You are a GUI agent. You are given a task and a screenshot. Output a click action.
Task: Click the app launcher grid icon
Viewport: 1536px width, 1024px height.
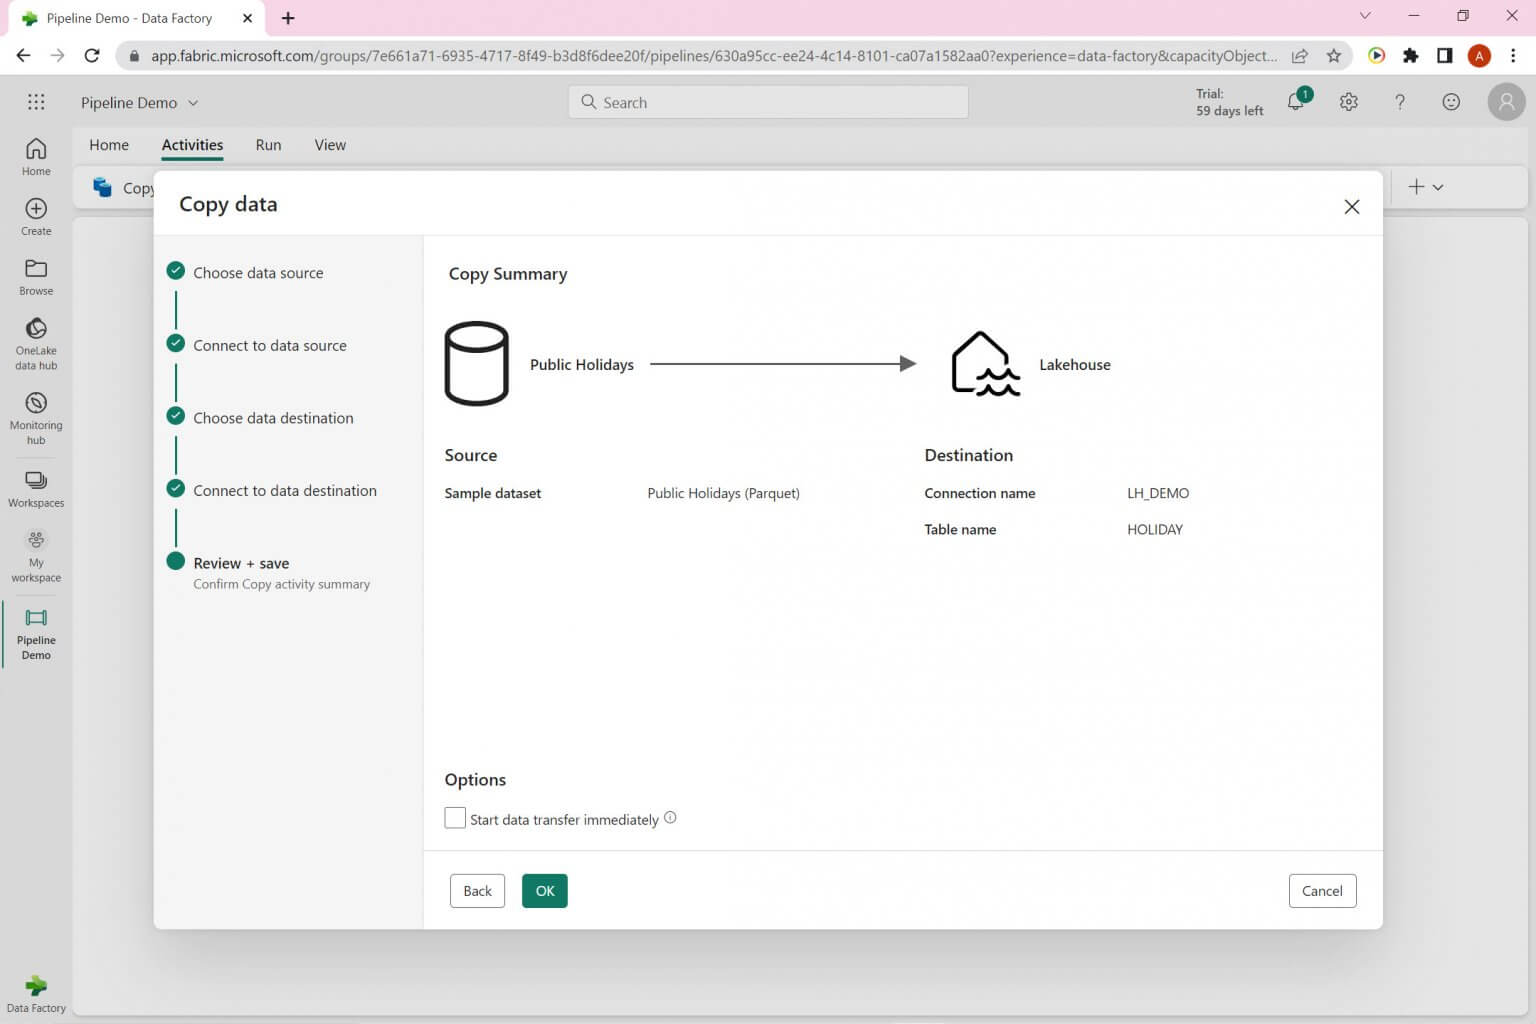36,102
